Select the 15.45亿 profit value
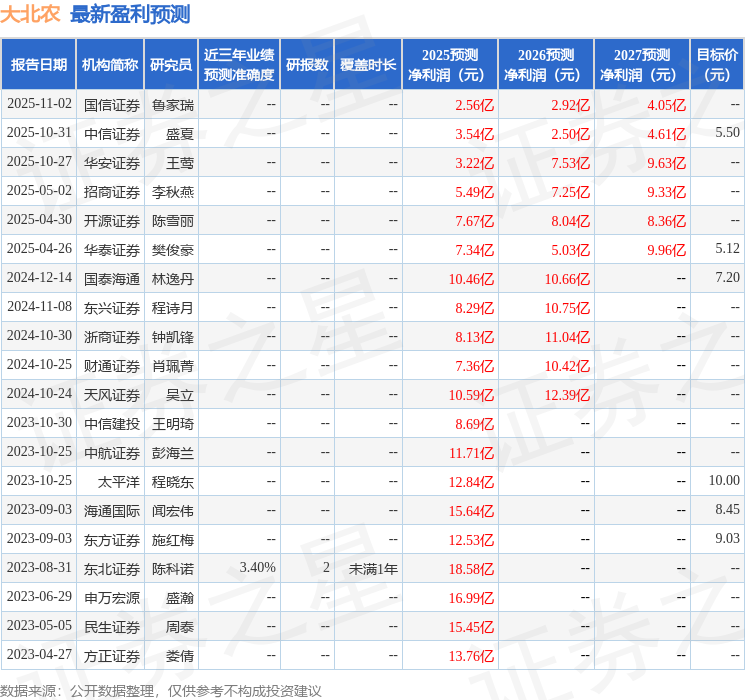 click(x=471, y=627)
